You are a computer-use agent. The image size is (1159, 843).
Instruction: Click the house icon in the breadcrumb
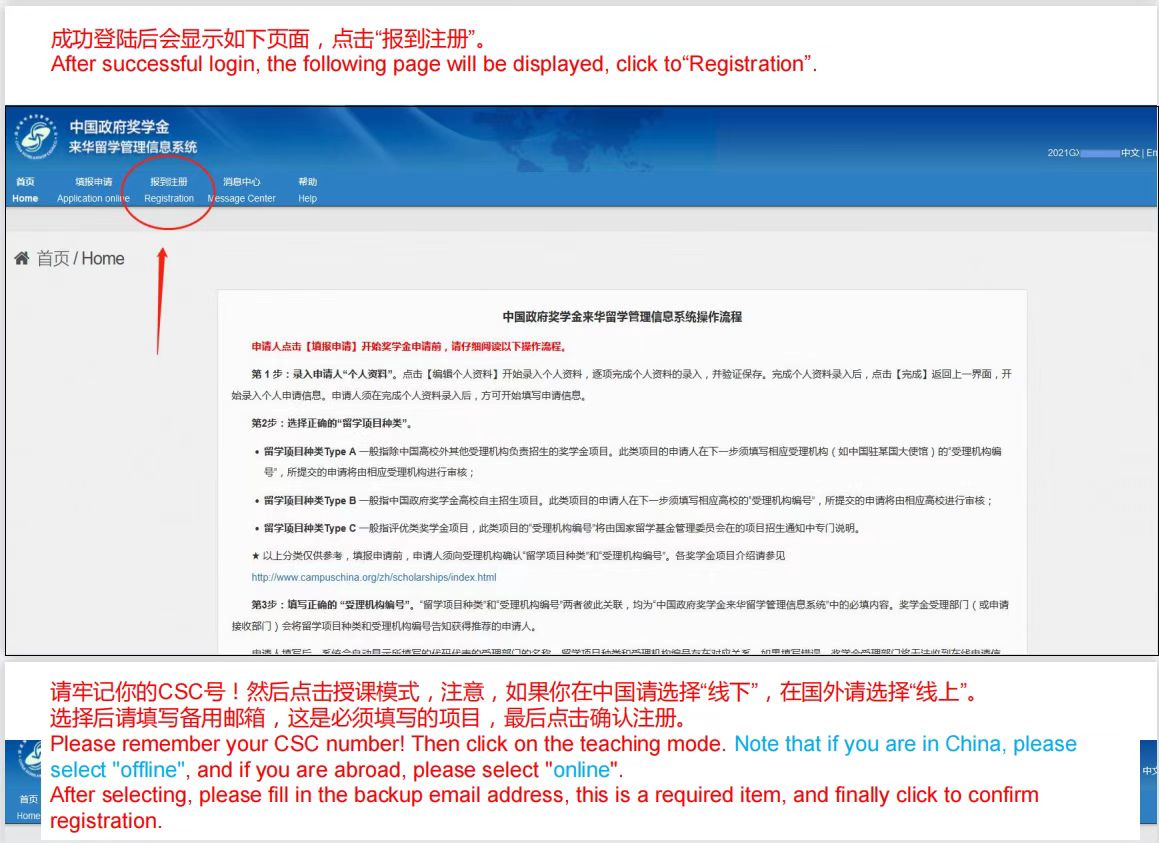pyautogui.click(x=20, y=258)
